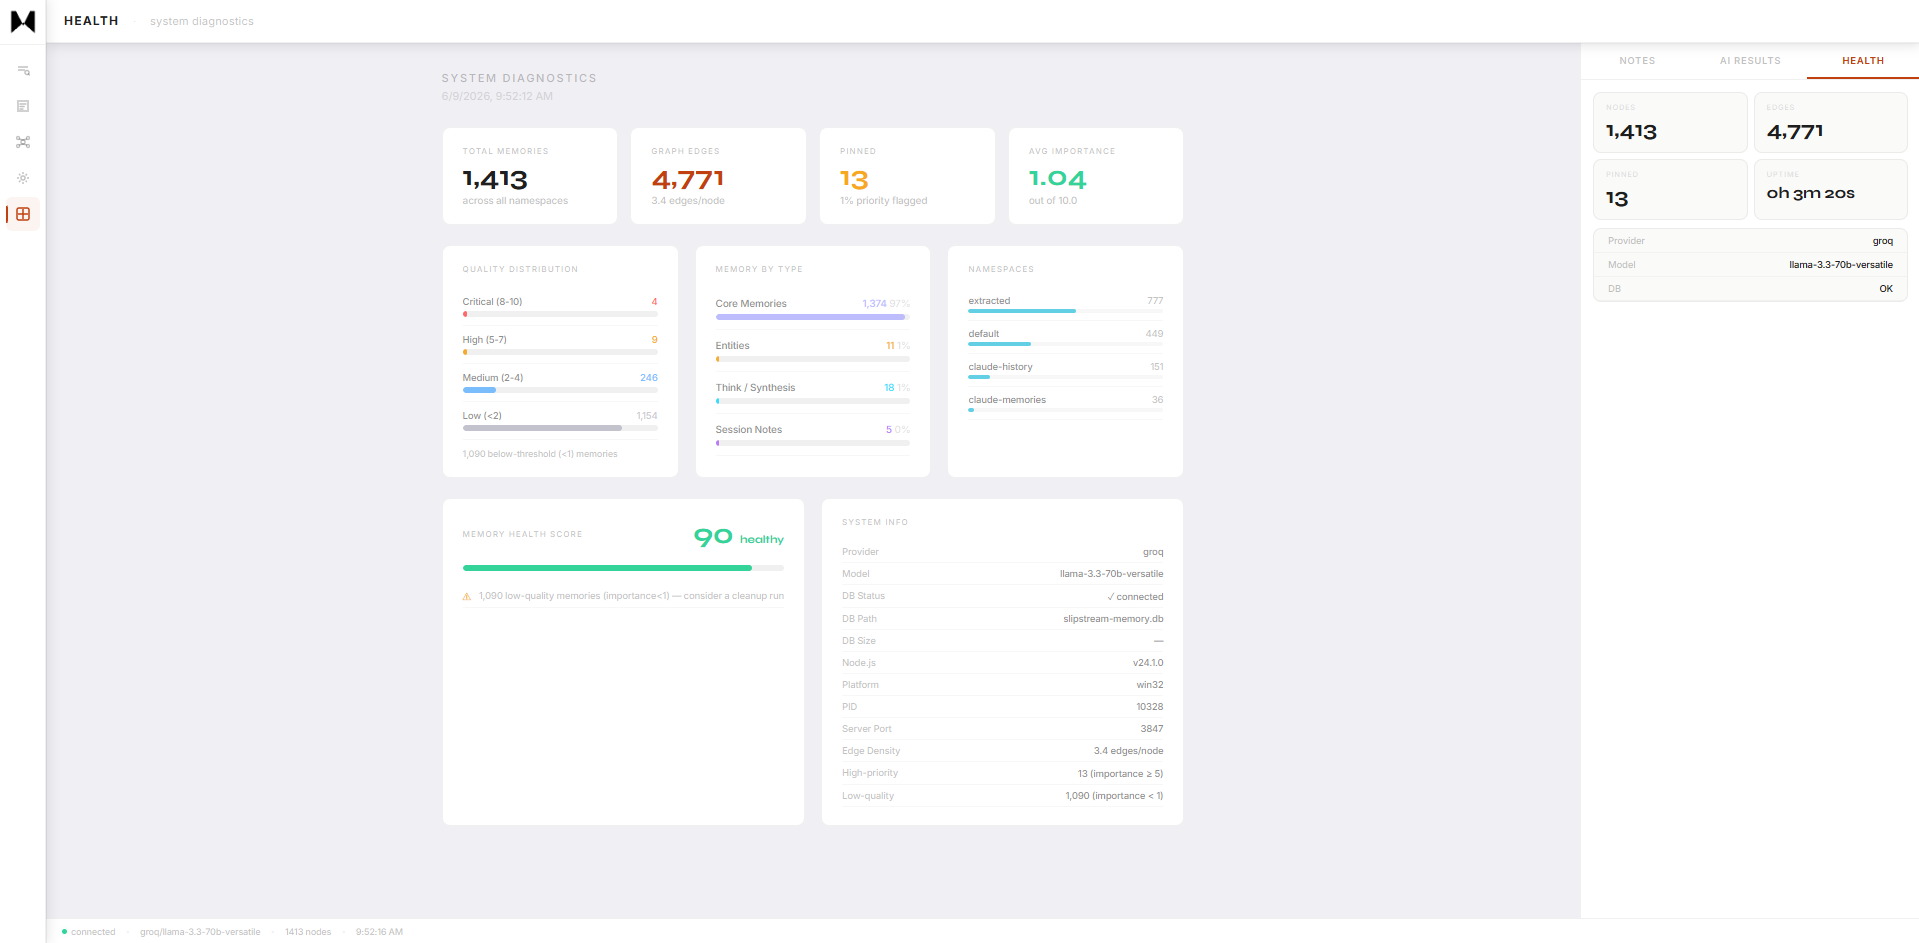1919x943 pixels.
Task: Click the Critical (8-10) quality row
Action: [560, 307]
